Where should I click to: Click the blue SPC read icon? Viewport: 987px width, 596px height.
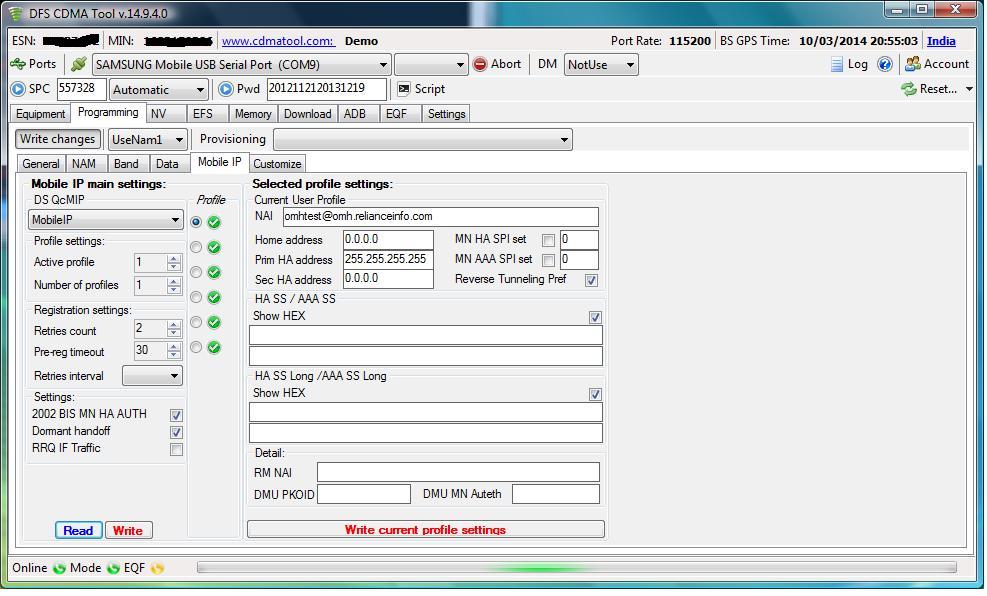point(18,89)
